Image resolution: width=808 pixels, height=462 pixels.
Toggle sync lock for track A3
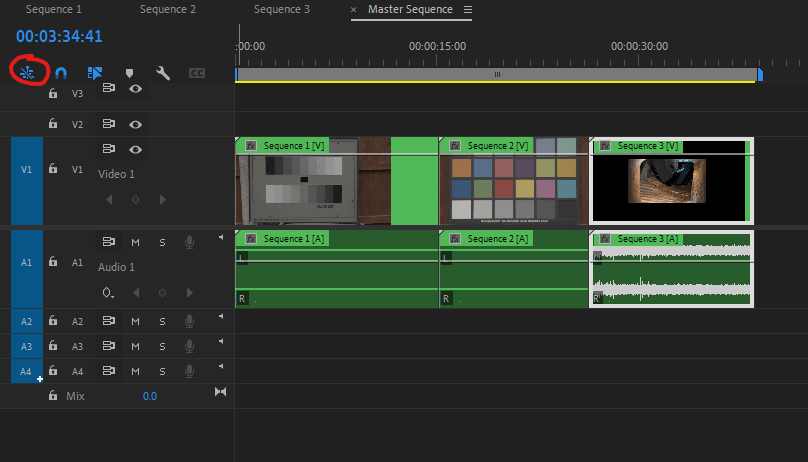(x=108, y=346)
